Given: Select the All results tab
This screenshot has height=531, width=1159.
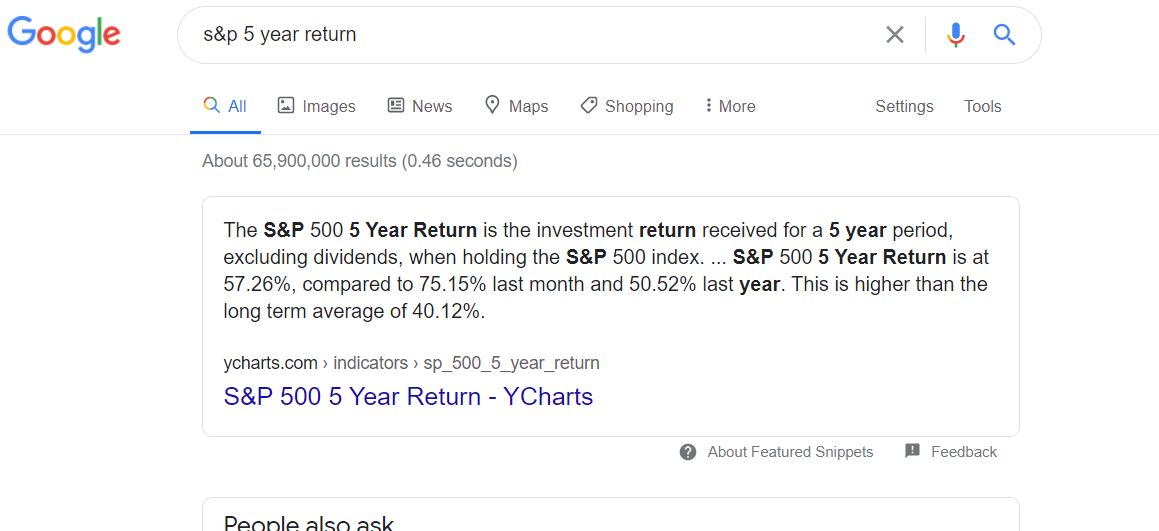Looking at the screenshot, I should (226, 106).
